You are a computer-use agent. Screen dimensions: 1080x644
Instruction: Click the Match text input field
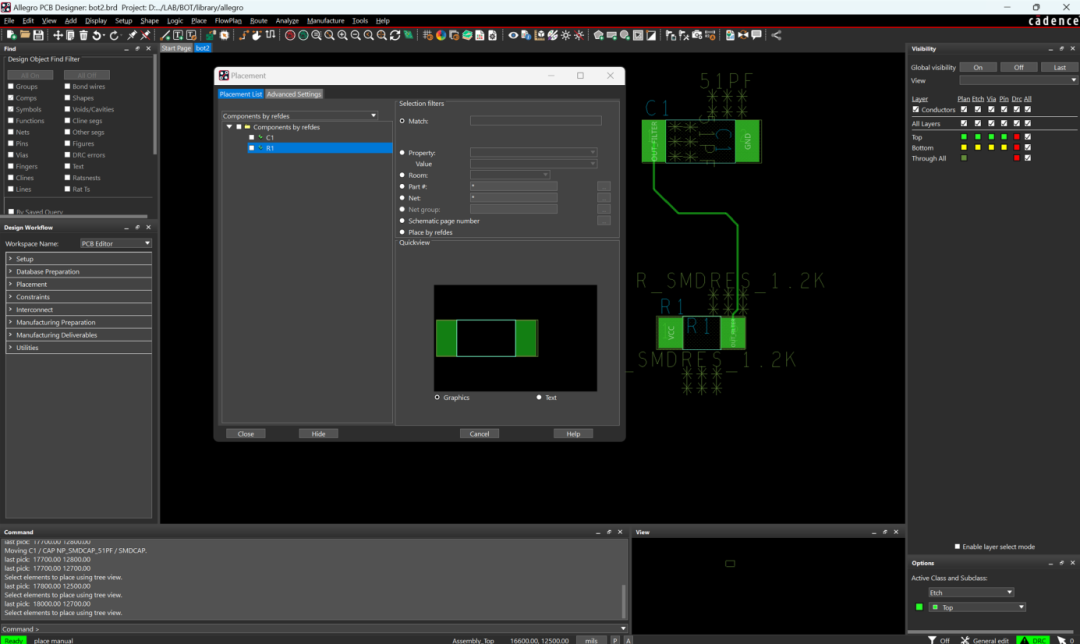(535, 120)
